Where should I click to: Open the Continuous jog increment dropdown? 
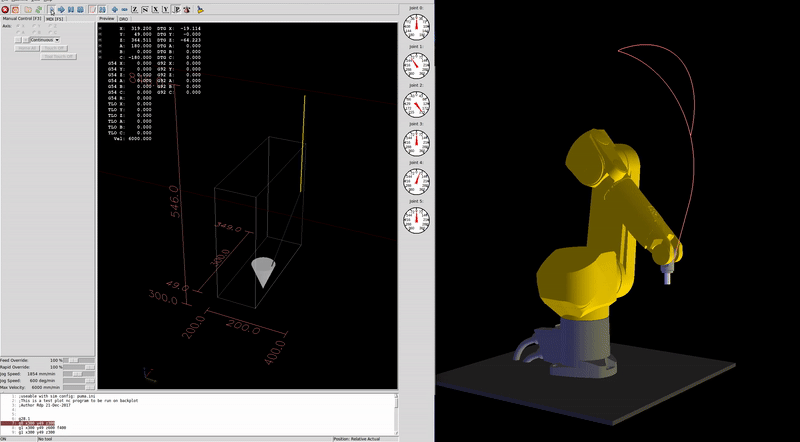(x=44, y=40)
